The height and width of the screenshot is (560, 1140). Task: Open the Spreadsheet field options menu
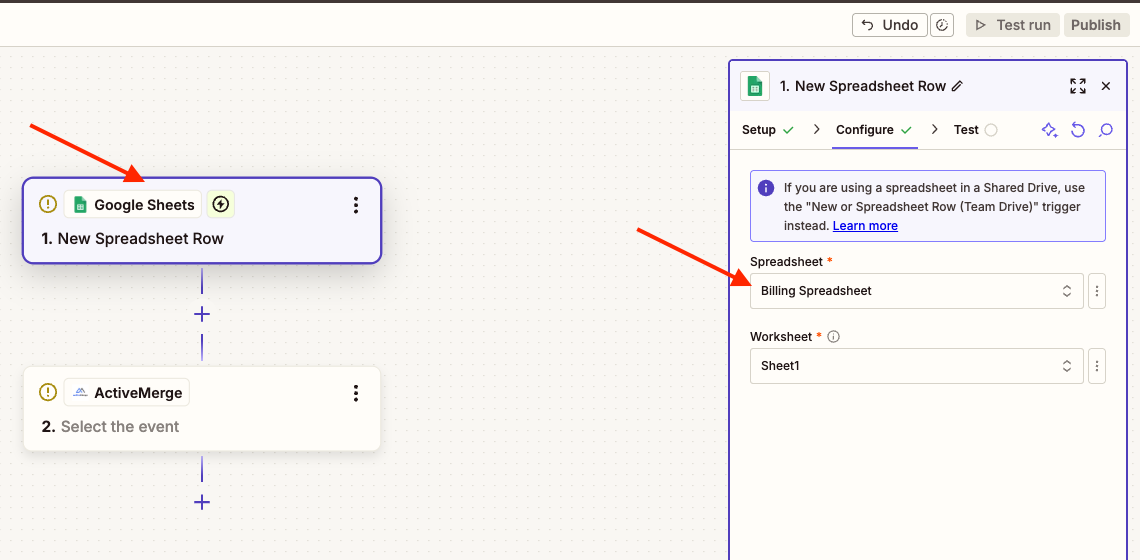pyautogui.click(x=1097, y=291)
